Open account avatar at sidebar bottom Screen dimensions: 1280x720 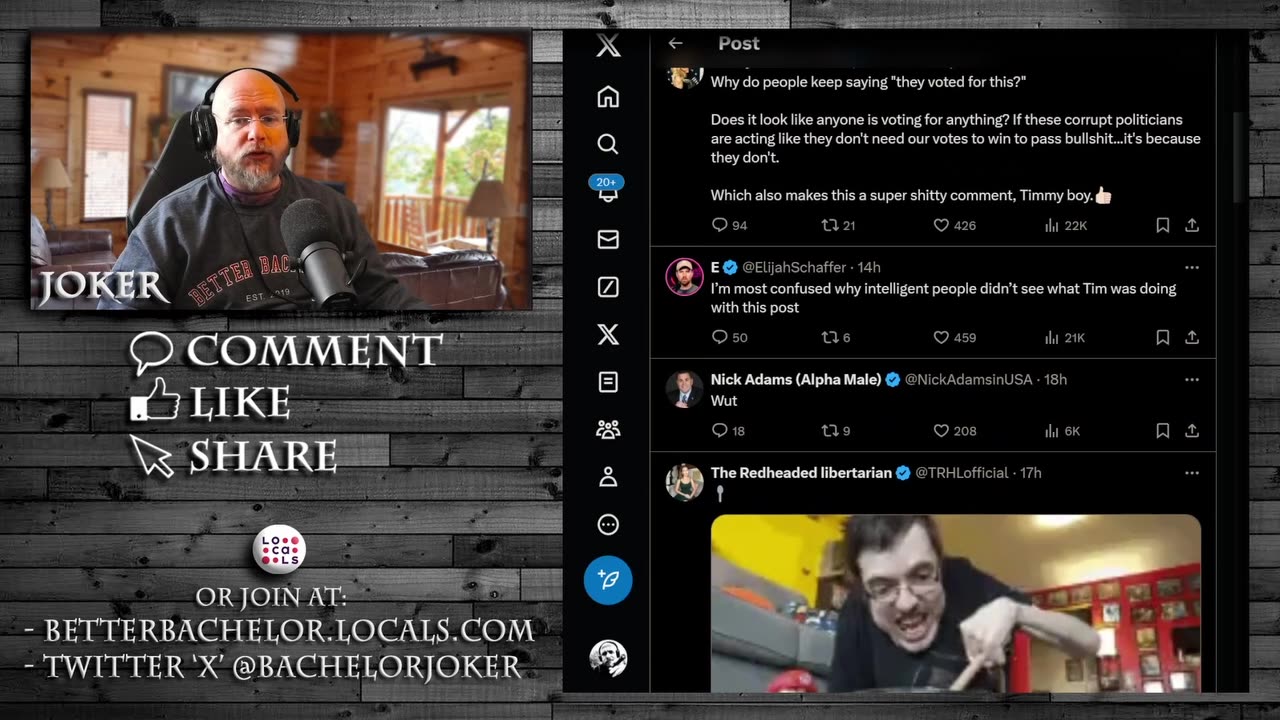608,658
